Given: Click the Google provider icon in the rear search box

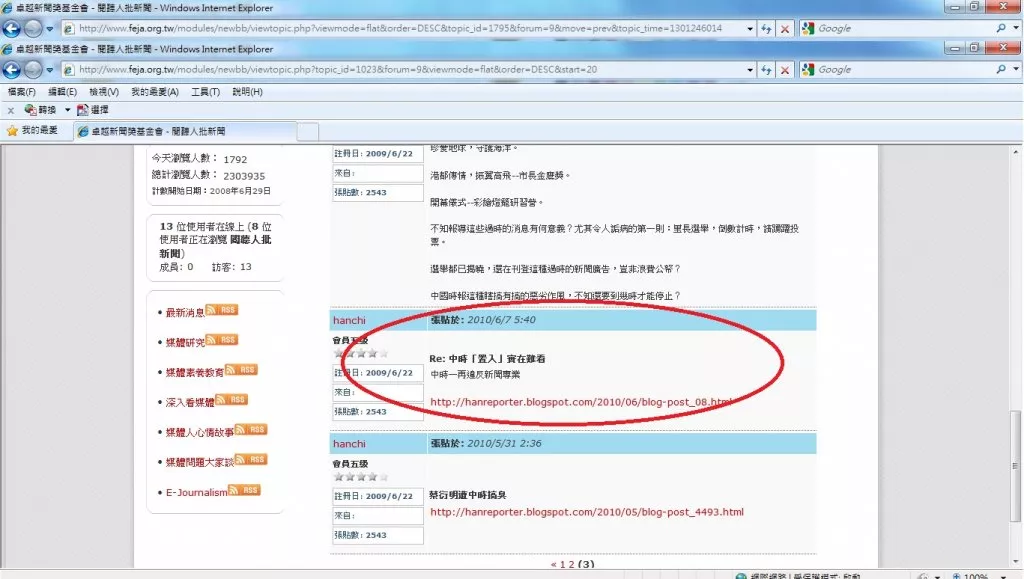Looking at the screenshot, I should point(808,28).
